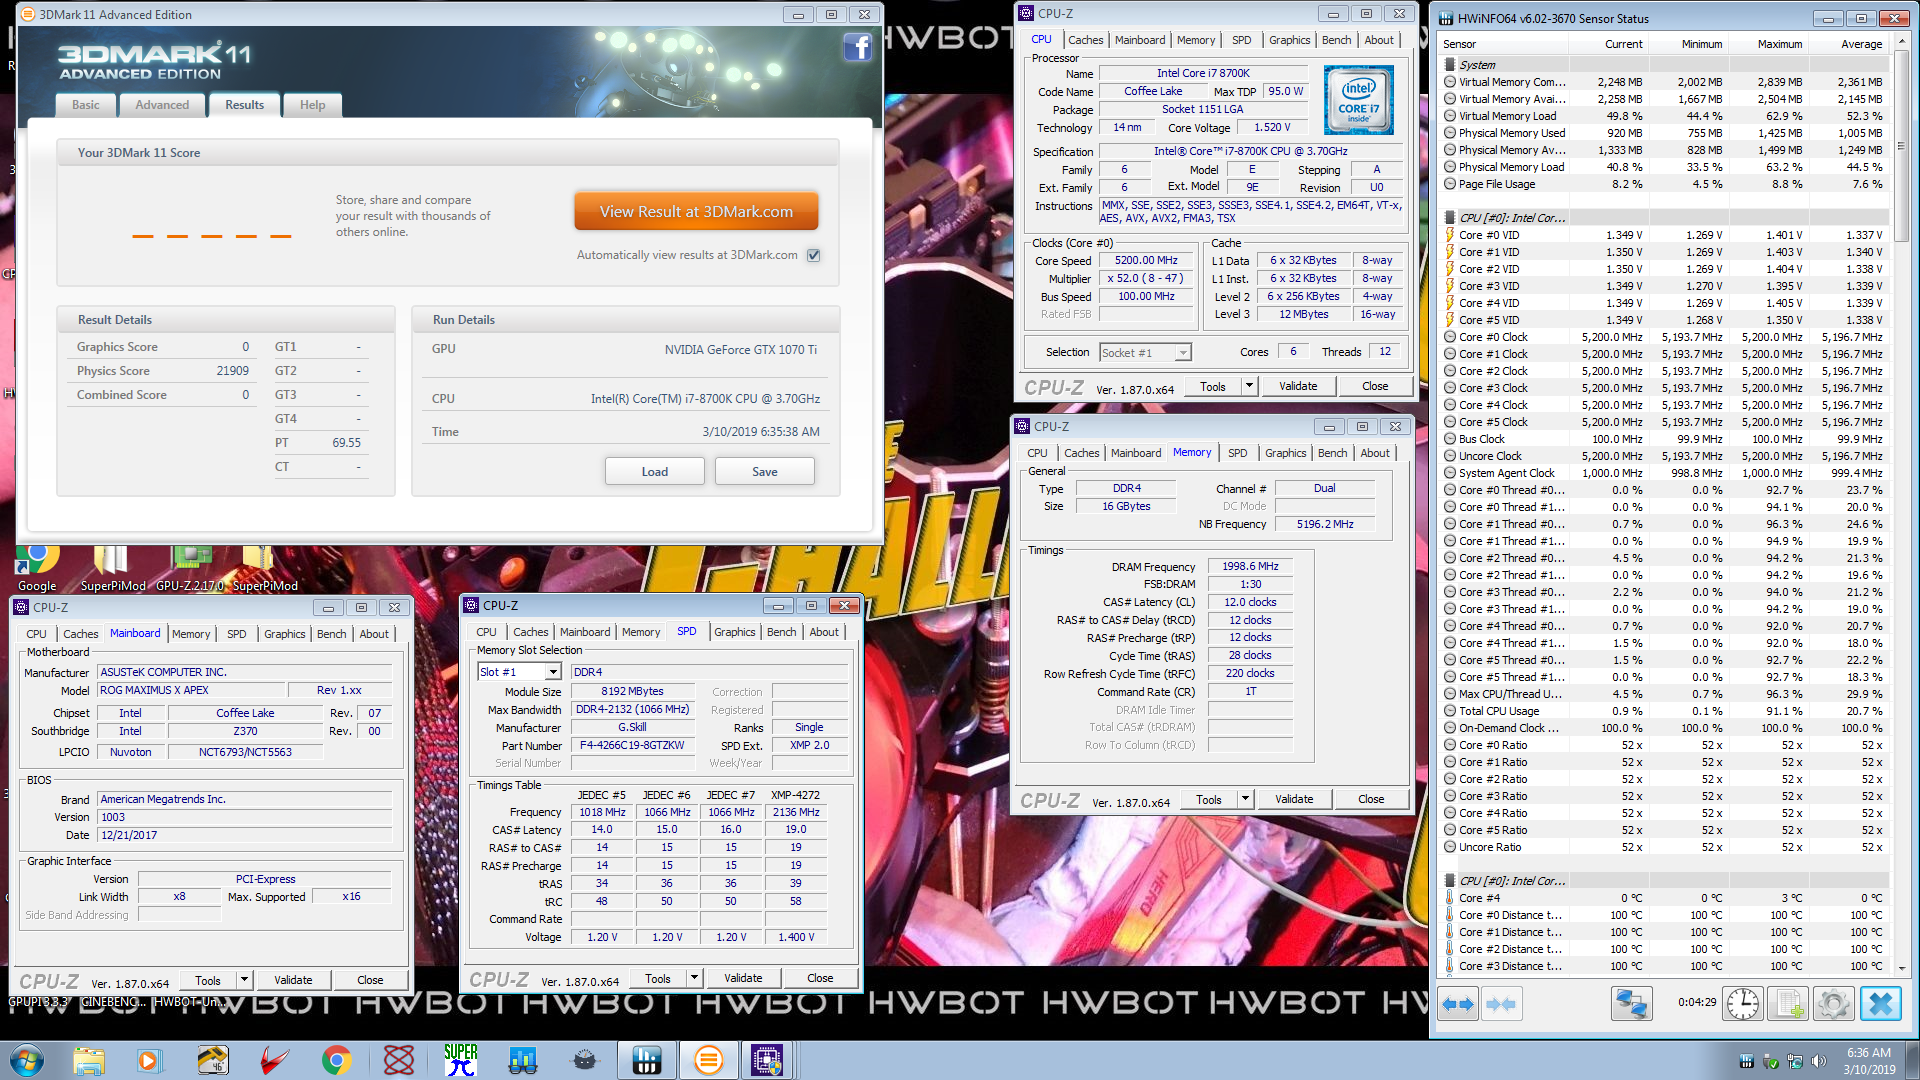Open red atom-shaped taskbar icon
This screenshot has width=1920, height=1080.
tap(398, 1060)
